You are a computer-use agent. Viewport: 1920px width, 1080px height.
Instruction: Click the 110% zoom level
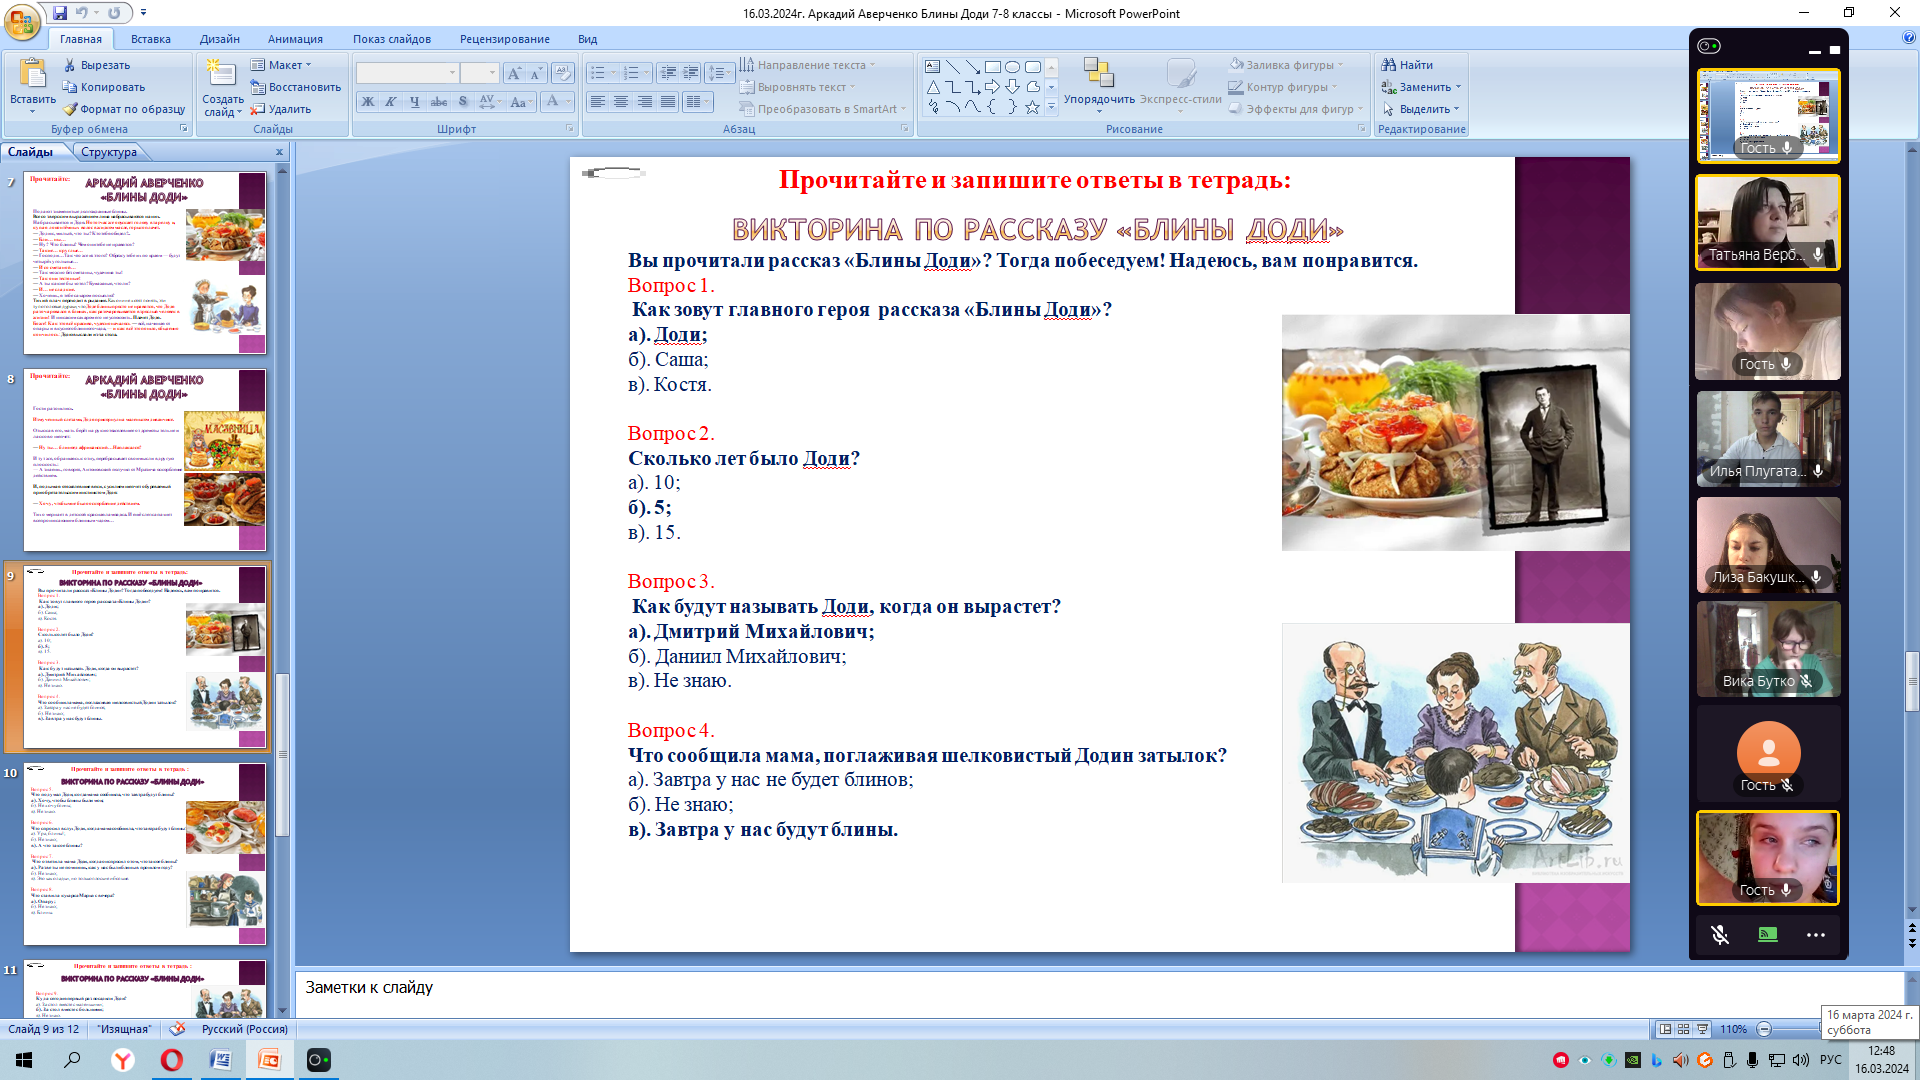1733,1029
